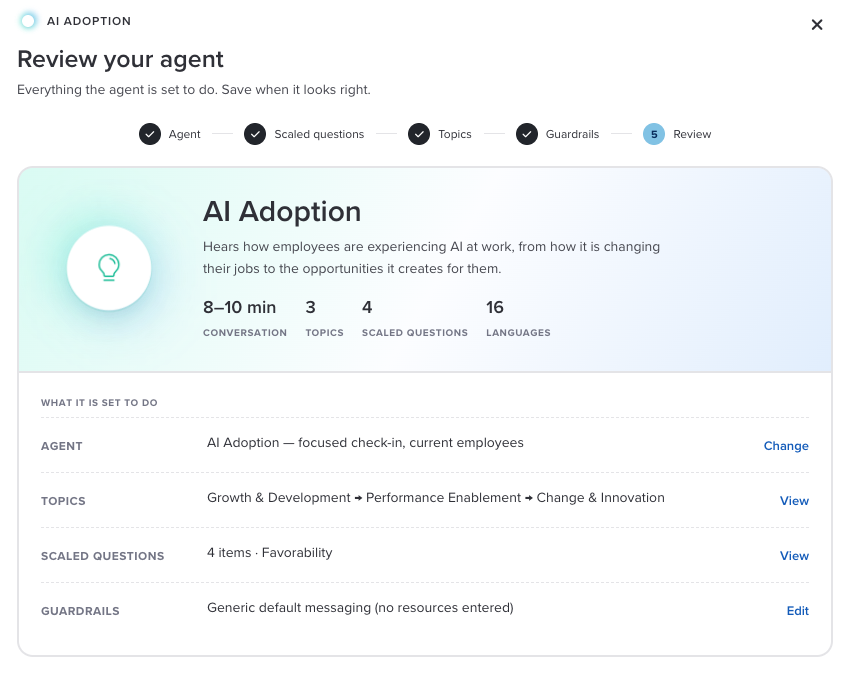The height and width of the screenshot is (681, 844).
Task: Go to the Guardrails step label
Action: 572,134
